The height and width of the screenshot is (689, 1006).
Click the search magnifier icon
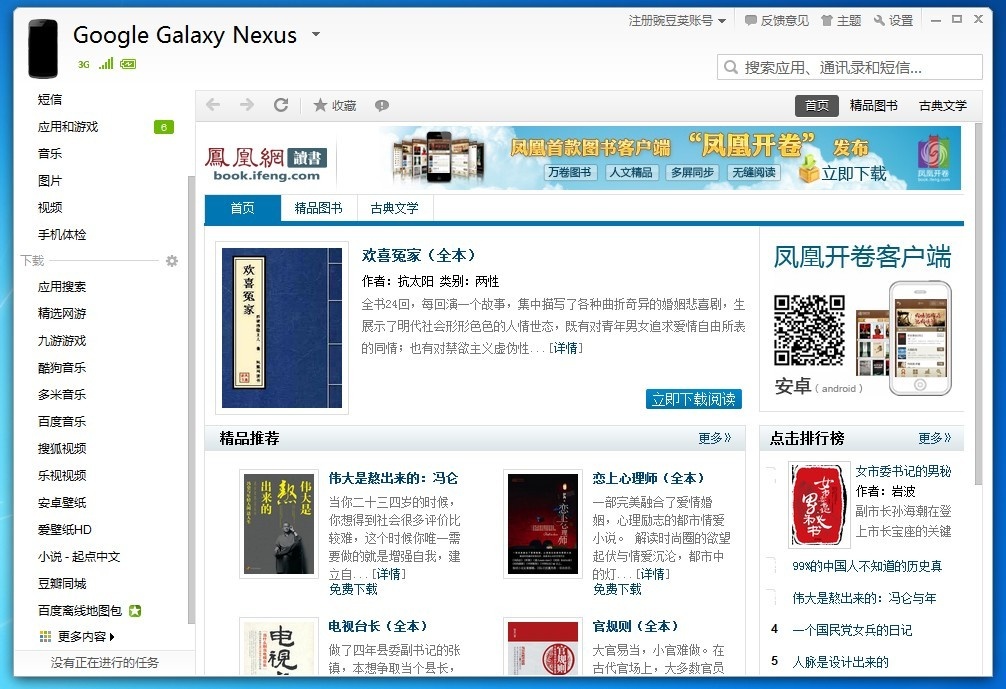tap(730, 67)
